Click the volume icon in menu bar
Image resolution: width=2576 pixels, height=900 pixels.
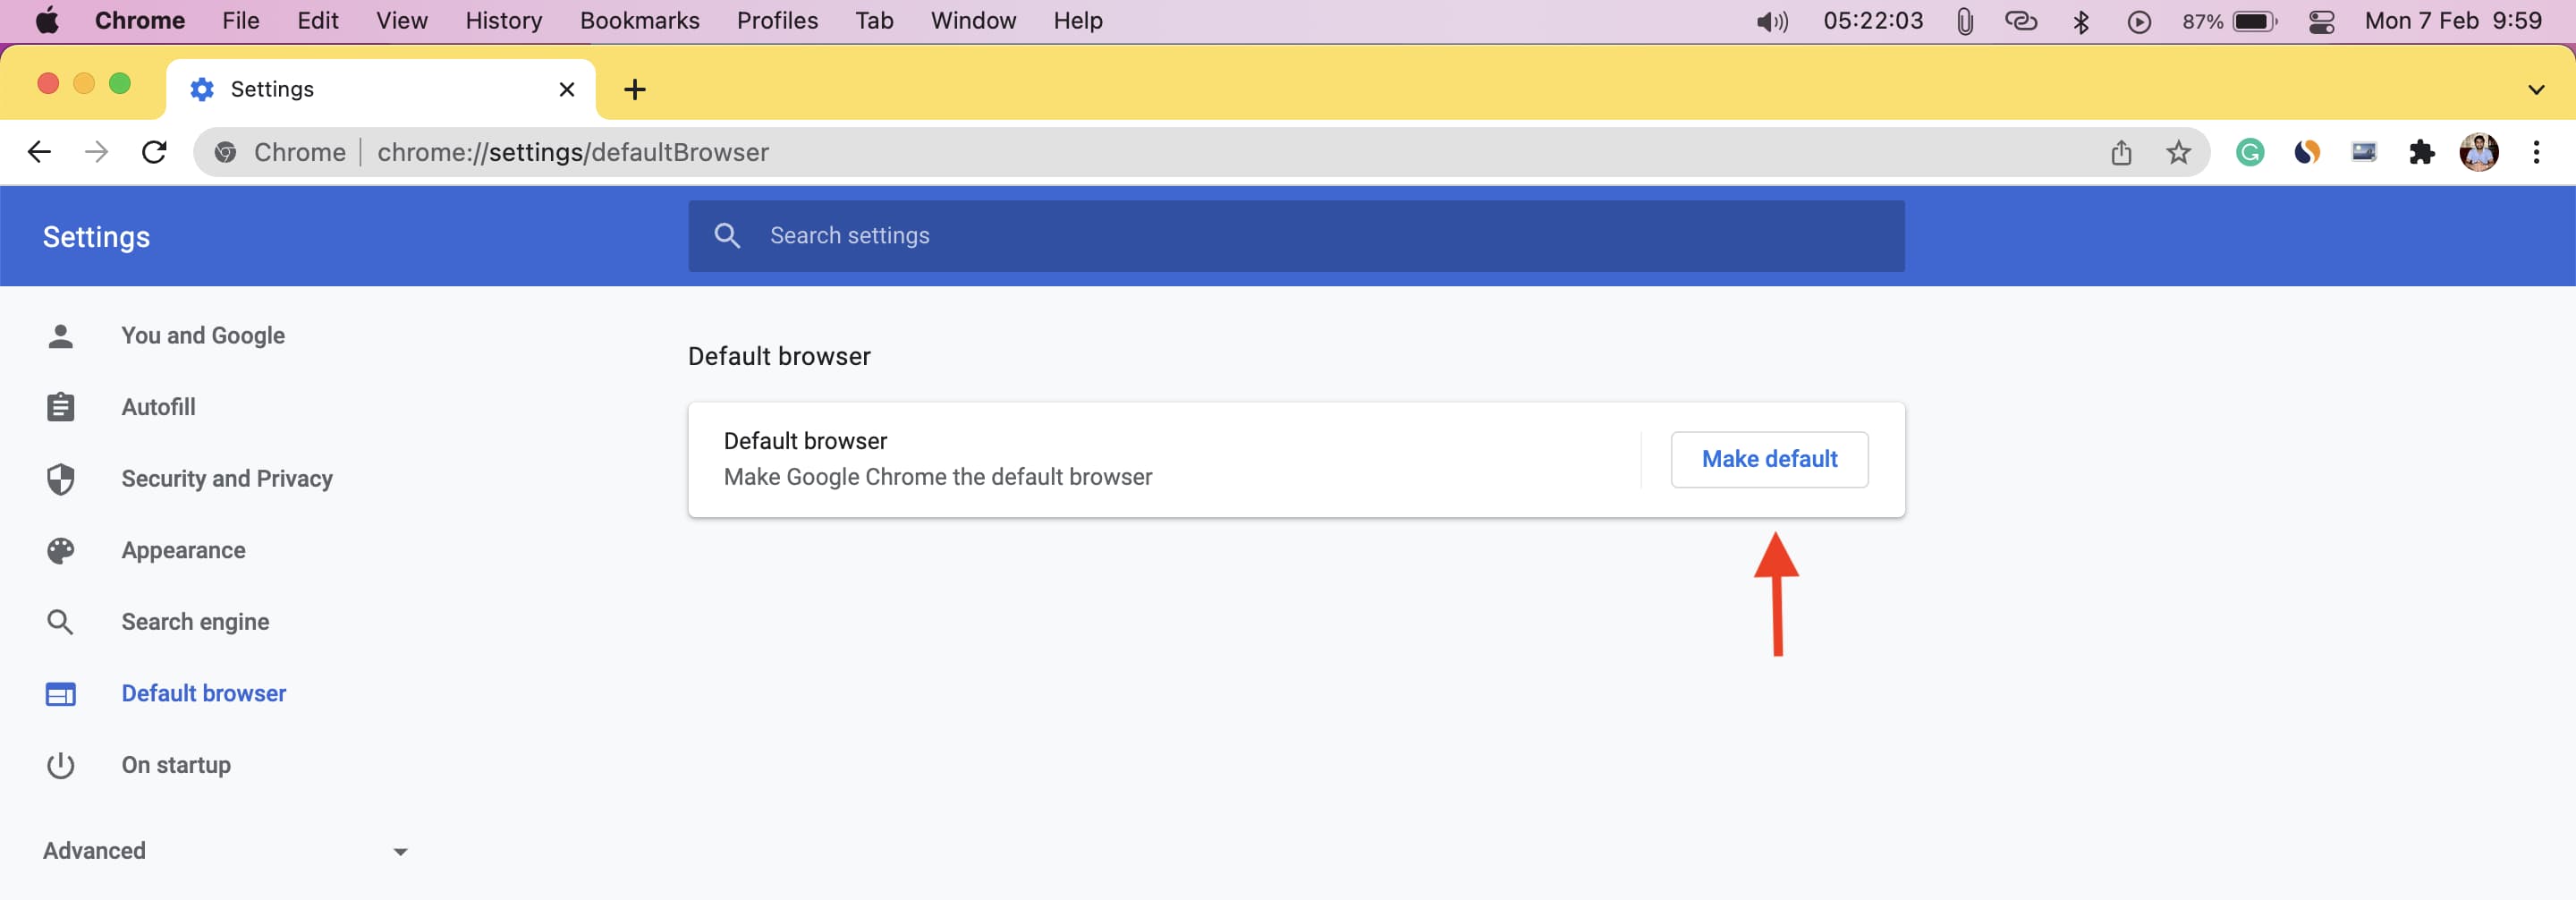(x=1771, y=21)
